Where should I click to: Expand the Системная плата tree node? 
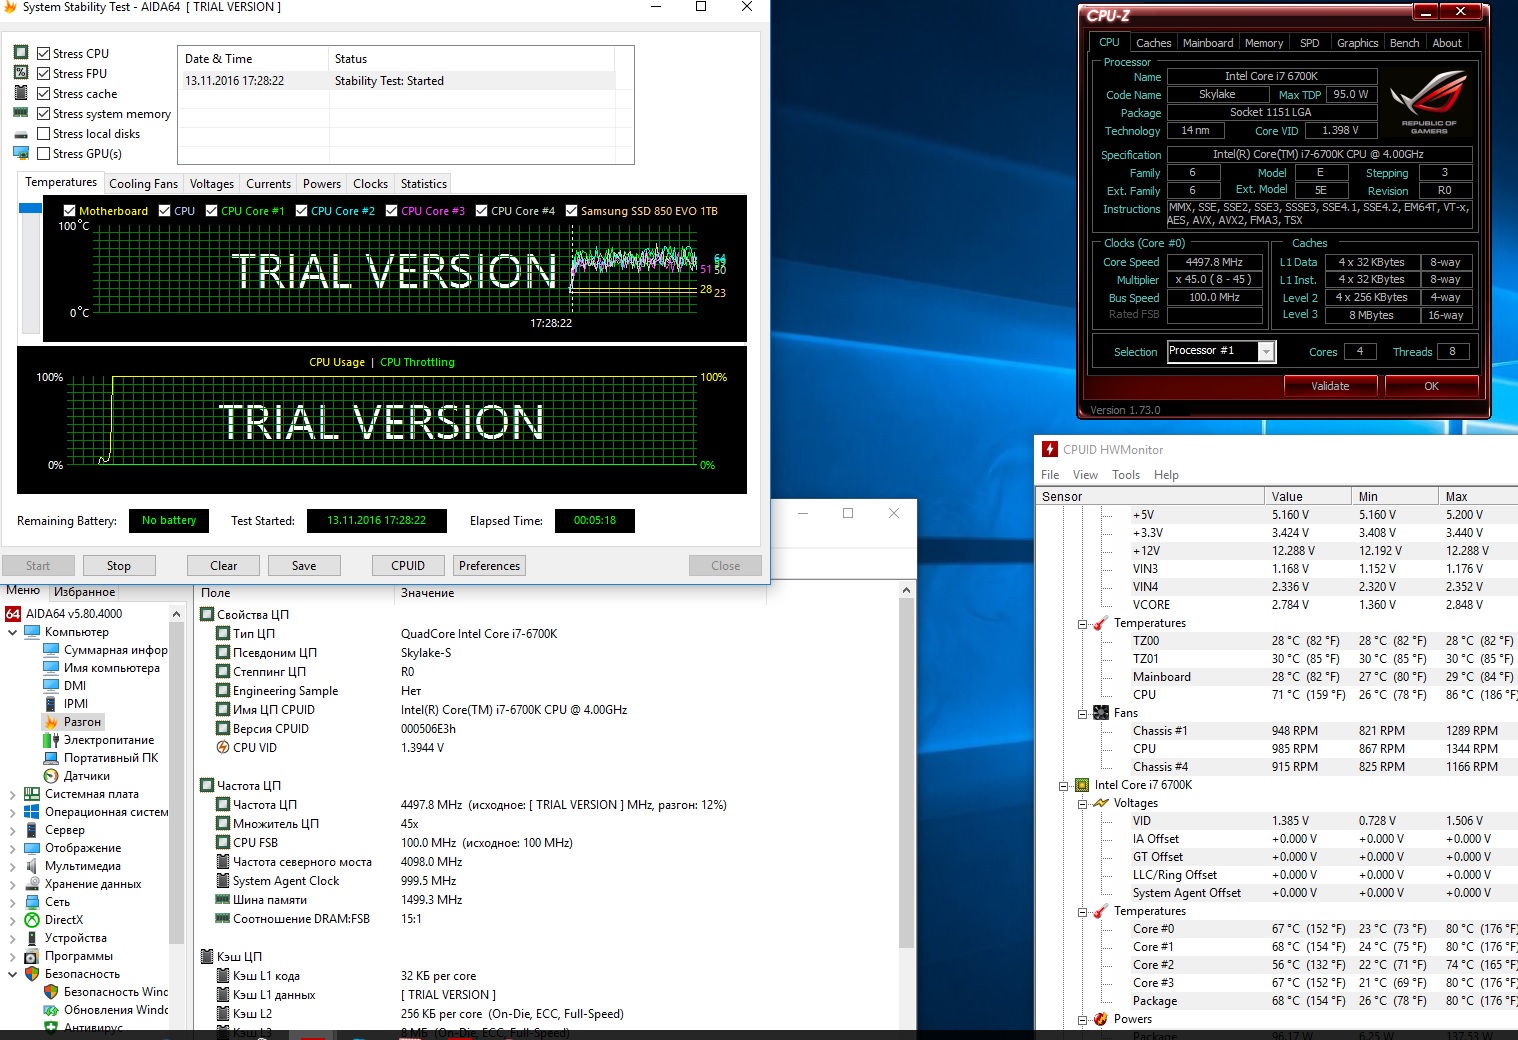[x=12, y=794]
